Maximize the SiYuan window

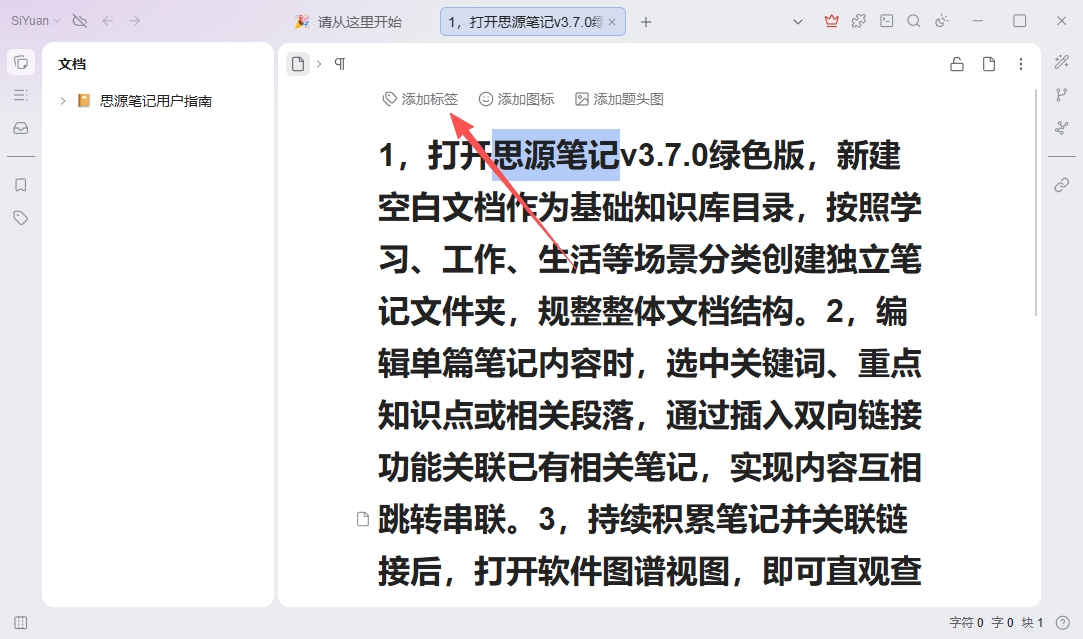(1019, 21)
